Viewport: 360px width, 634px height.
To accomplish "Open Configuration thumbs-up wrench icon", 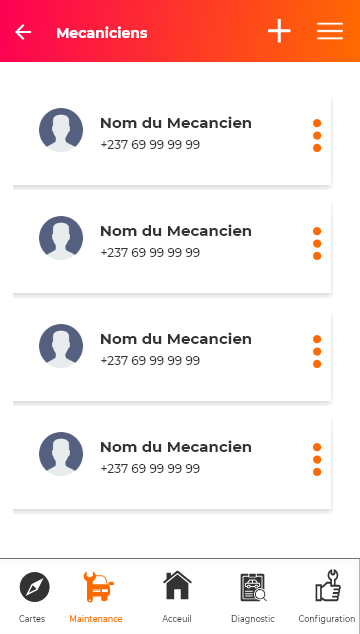I will tap(328, 585).
